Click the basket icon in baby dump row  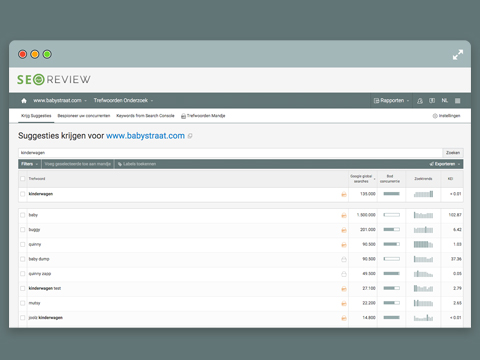pos(344,259)
